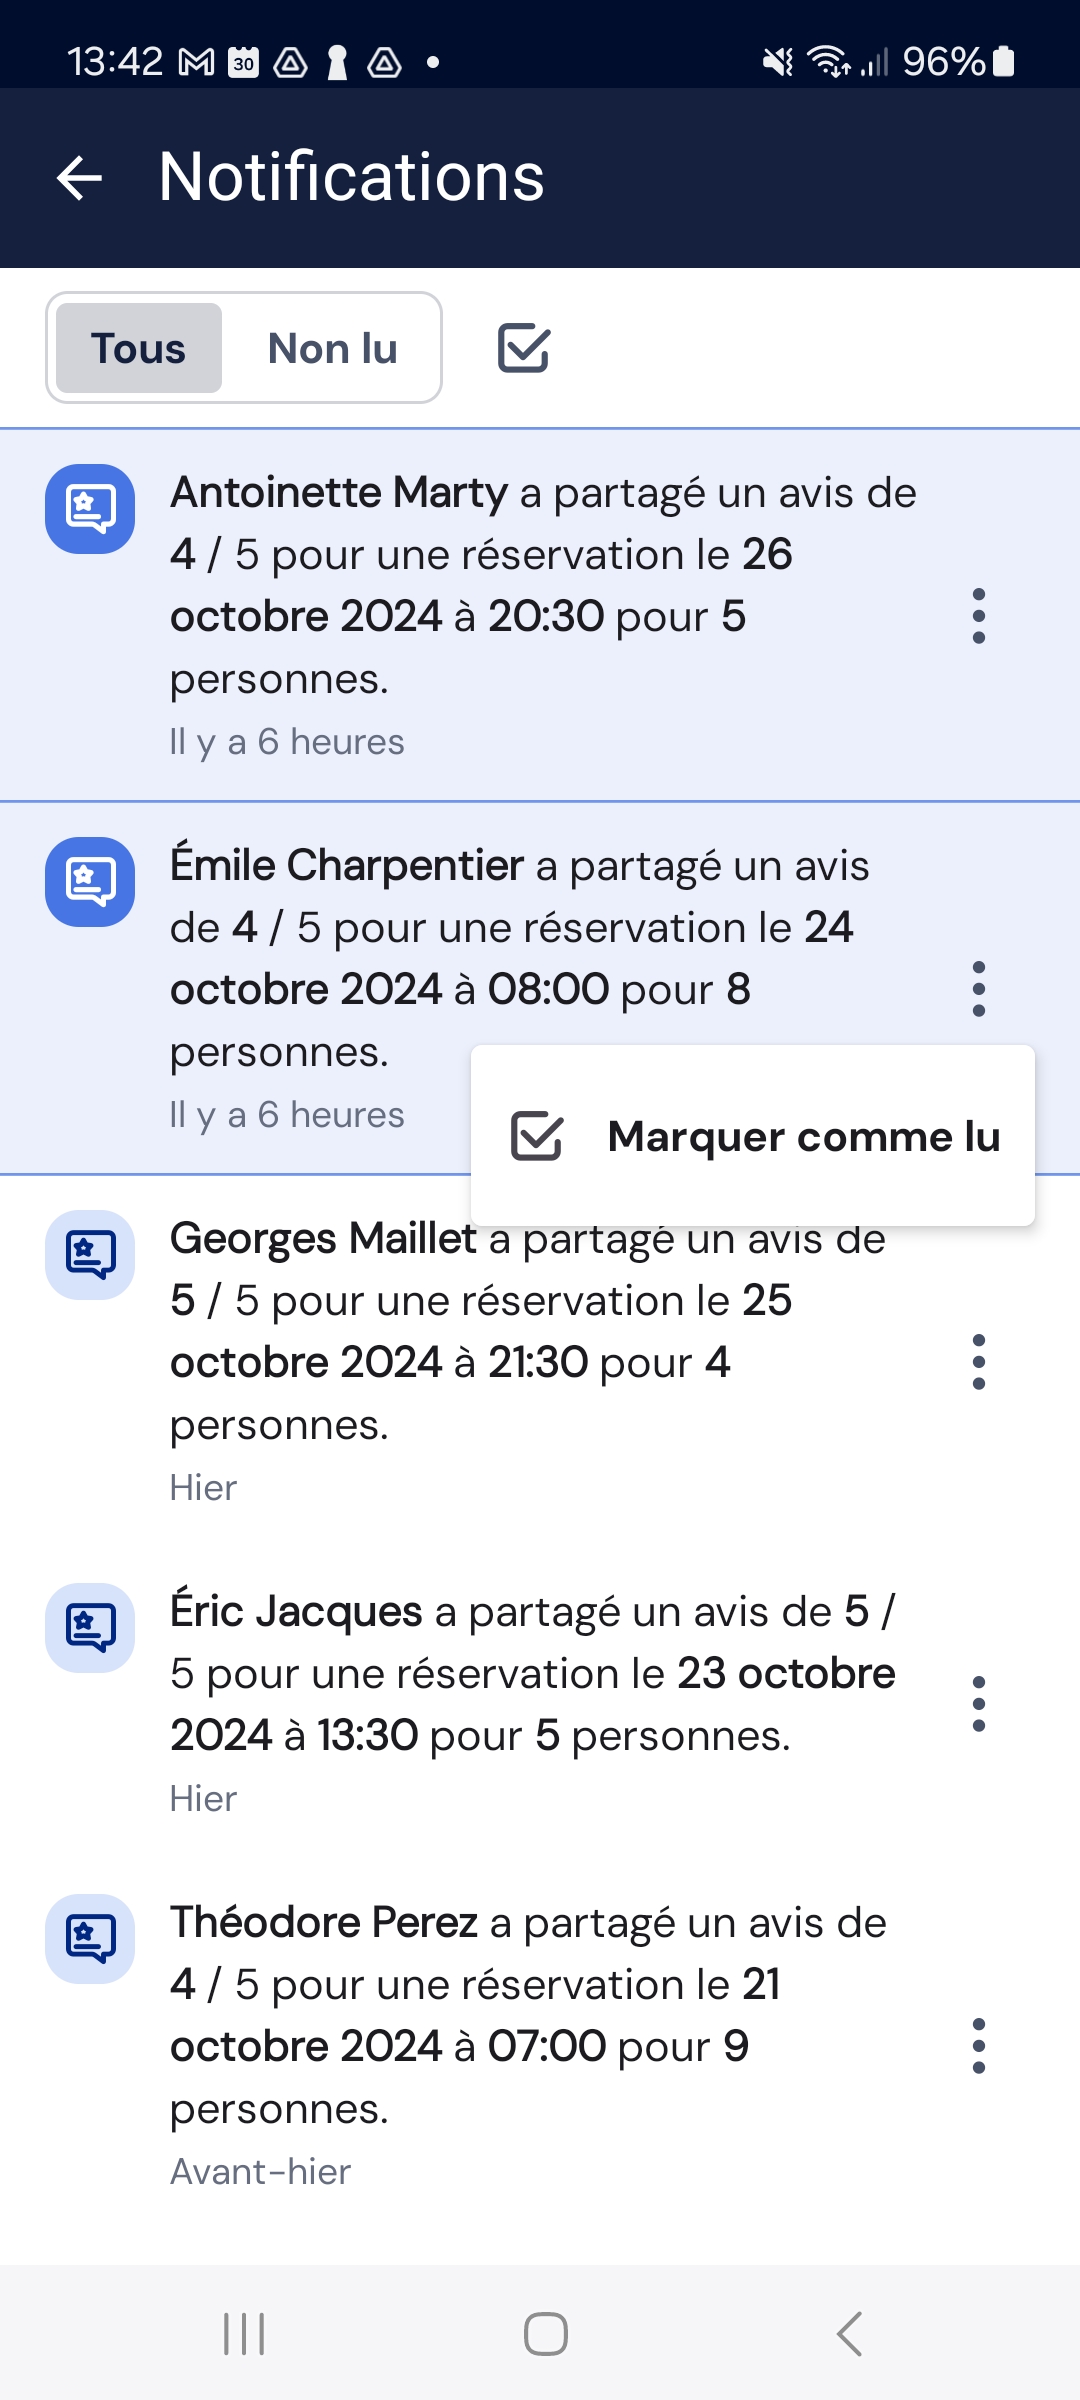Switch to the Tous filter tab
The width and height of the screenshot is (1080, 2400).
[139, 348]
